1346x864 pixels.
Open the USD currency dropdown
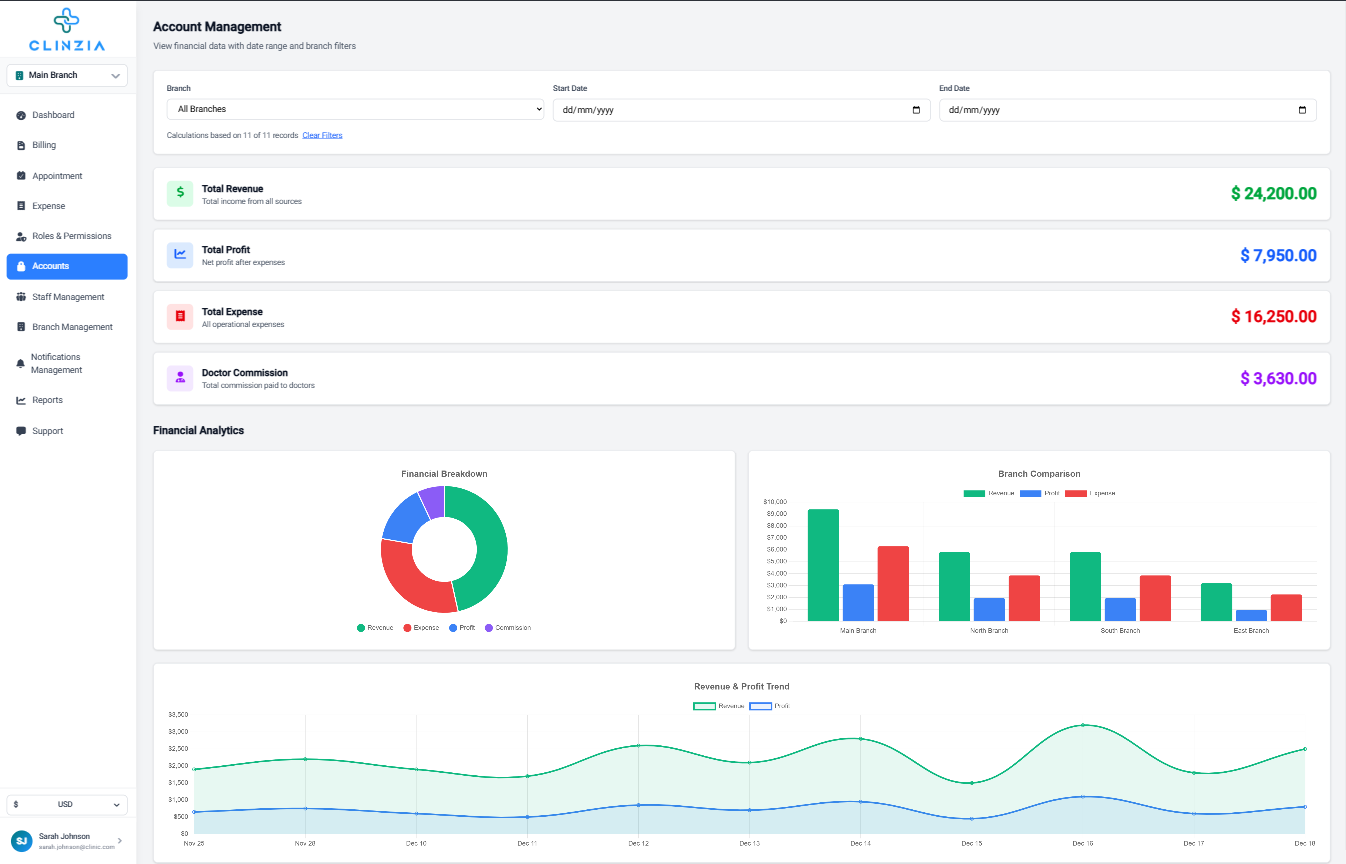click(67, 804)
